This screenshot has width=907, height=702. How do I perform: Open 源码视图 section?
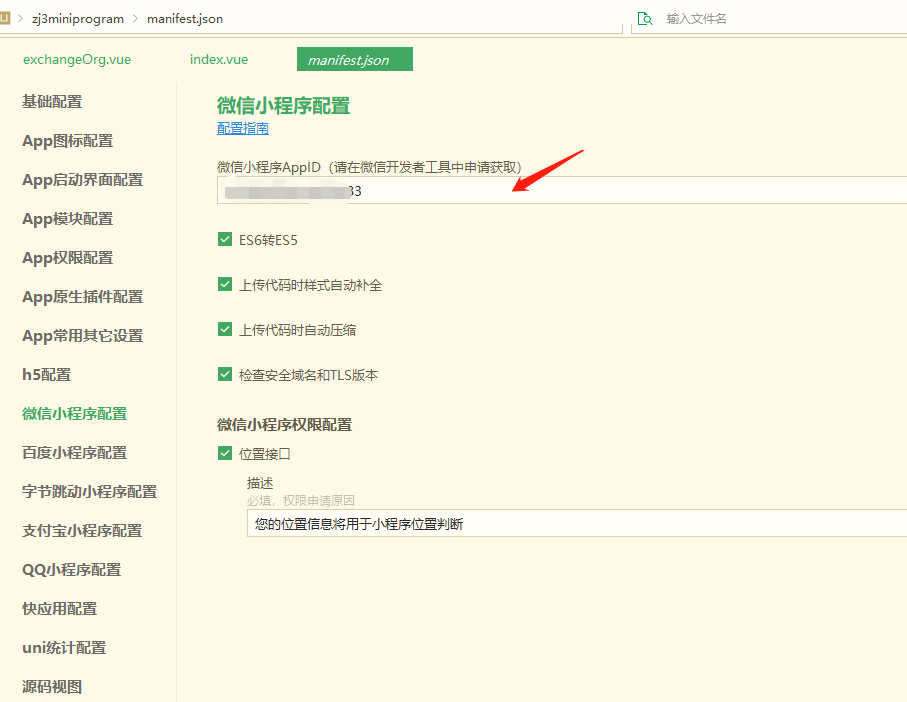click(x=52, y=687)
